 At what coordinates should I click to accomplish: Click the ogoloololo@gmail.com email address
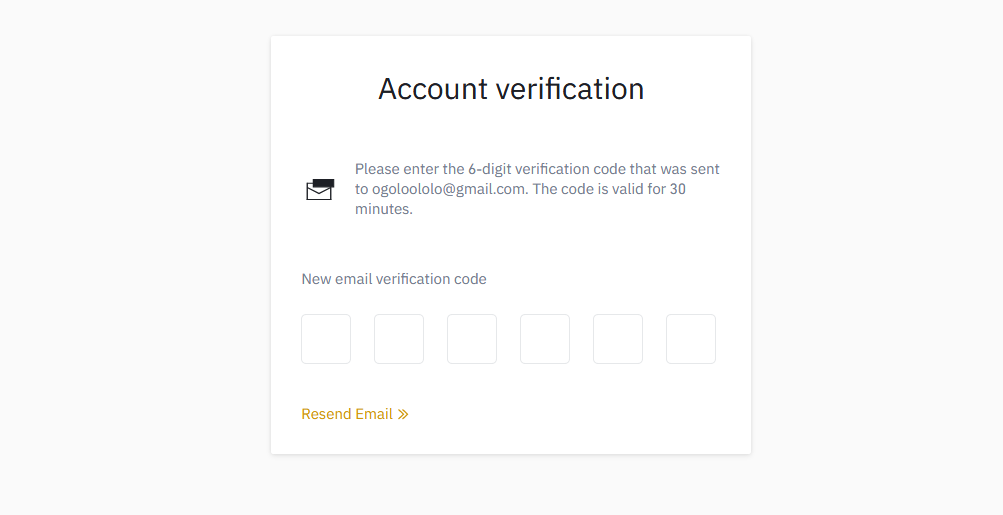(449, 189)
